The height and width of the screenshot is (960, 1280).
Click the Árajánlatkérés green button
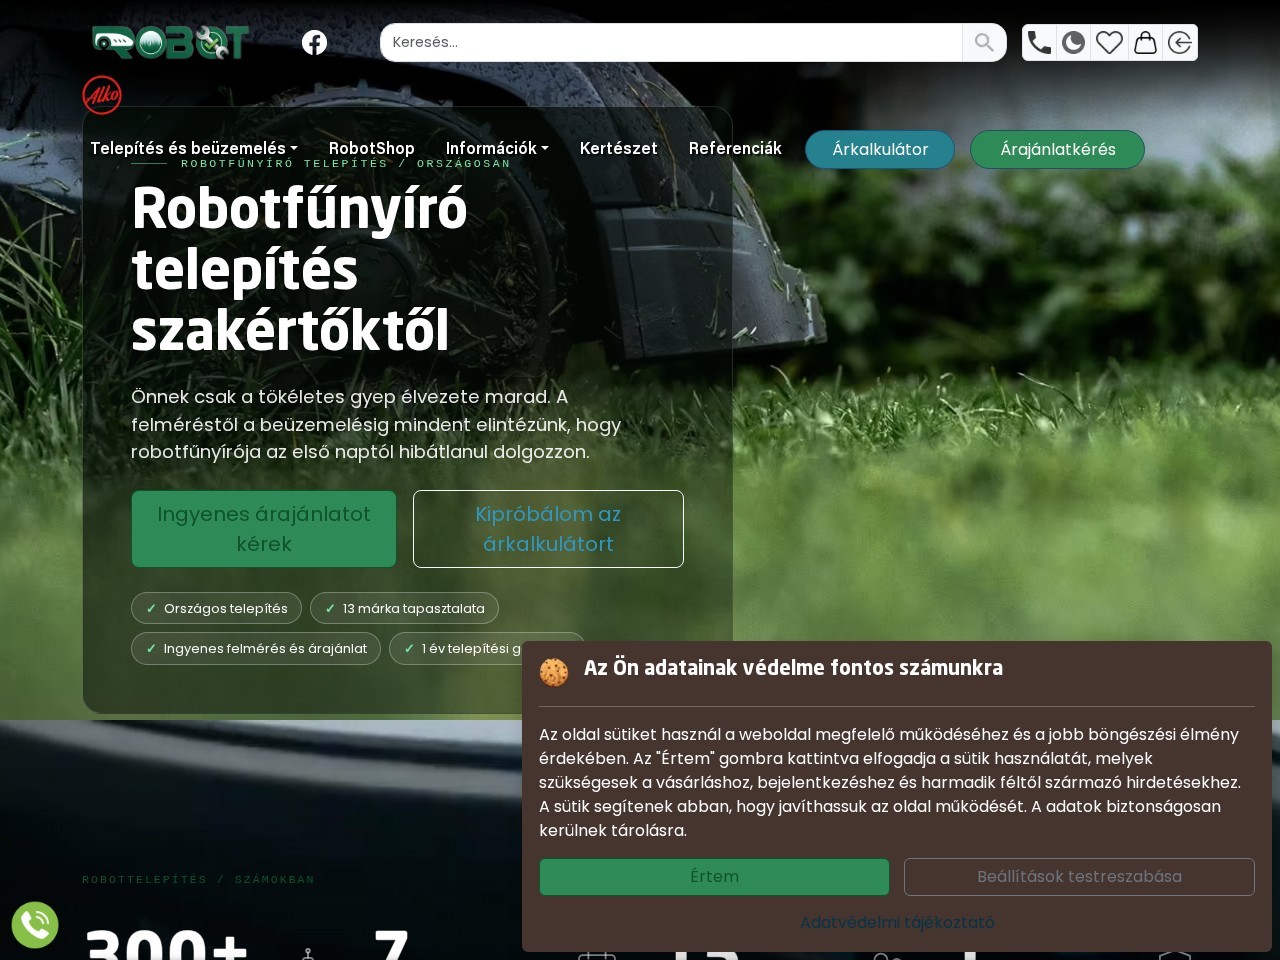pos(1057,149)
